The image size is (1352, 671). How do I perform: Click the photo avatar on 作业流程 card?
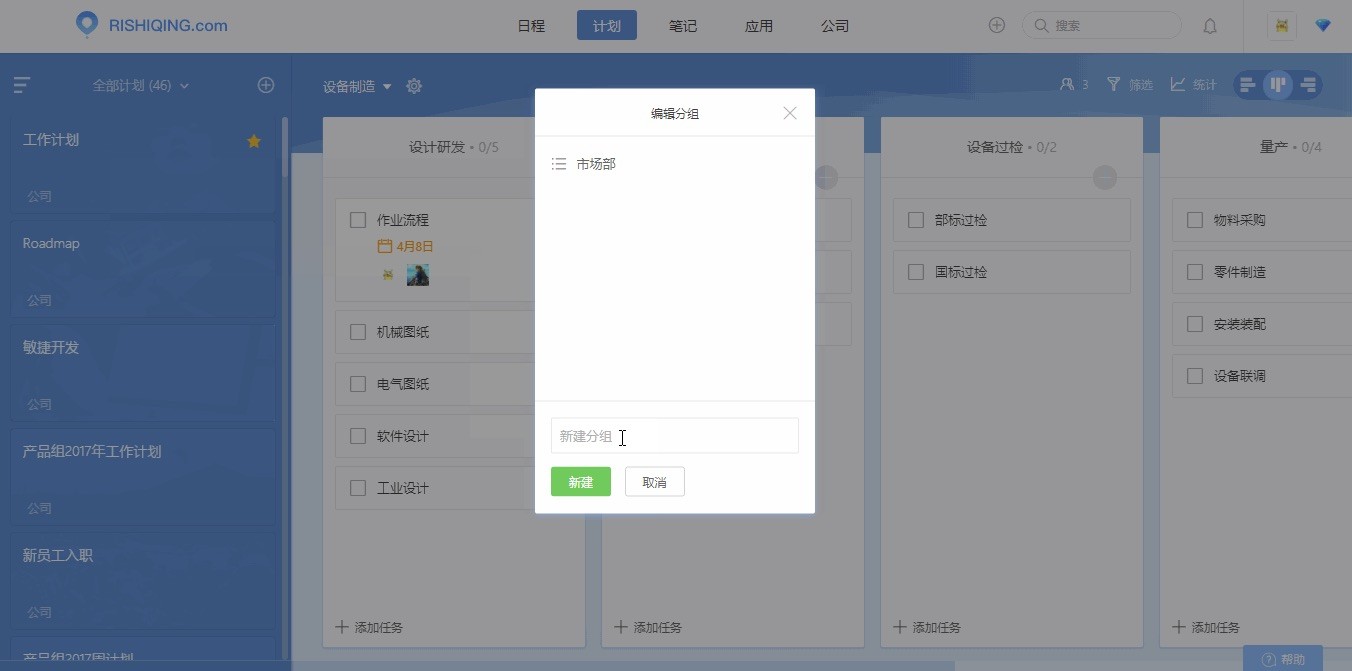418,275
